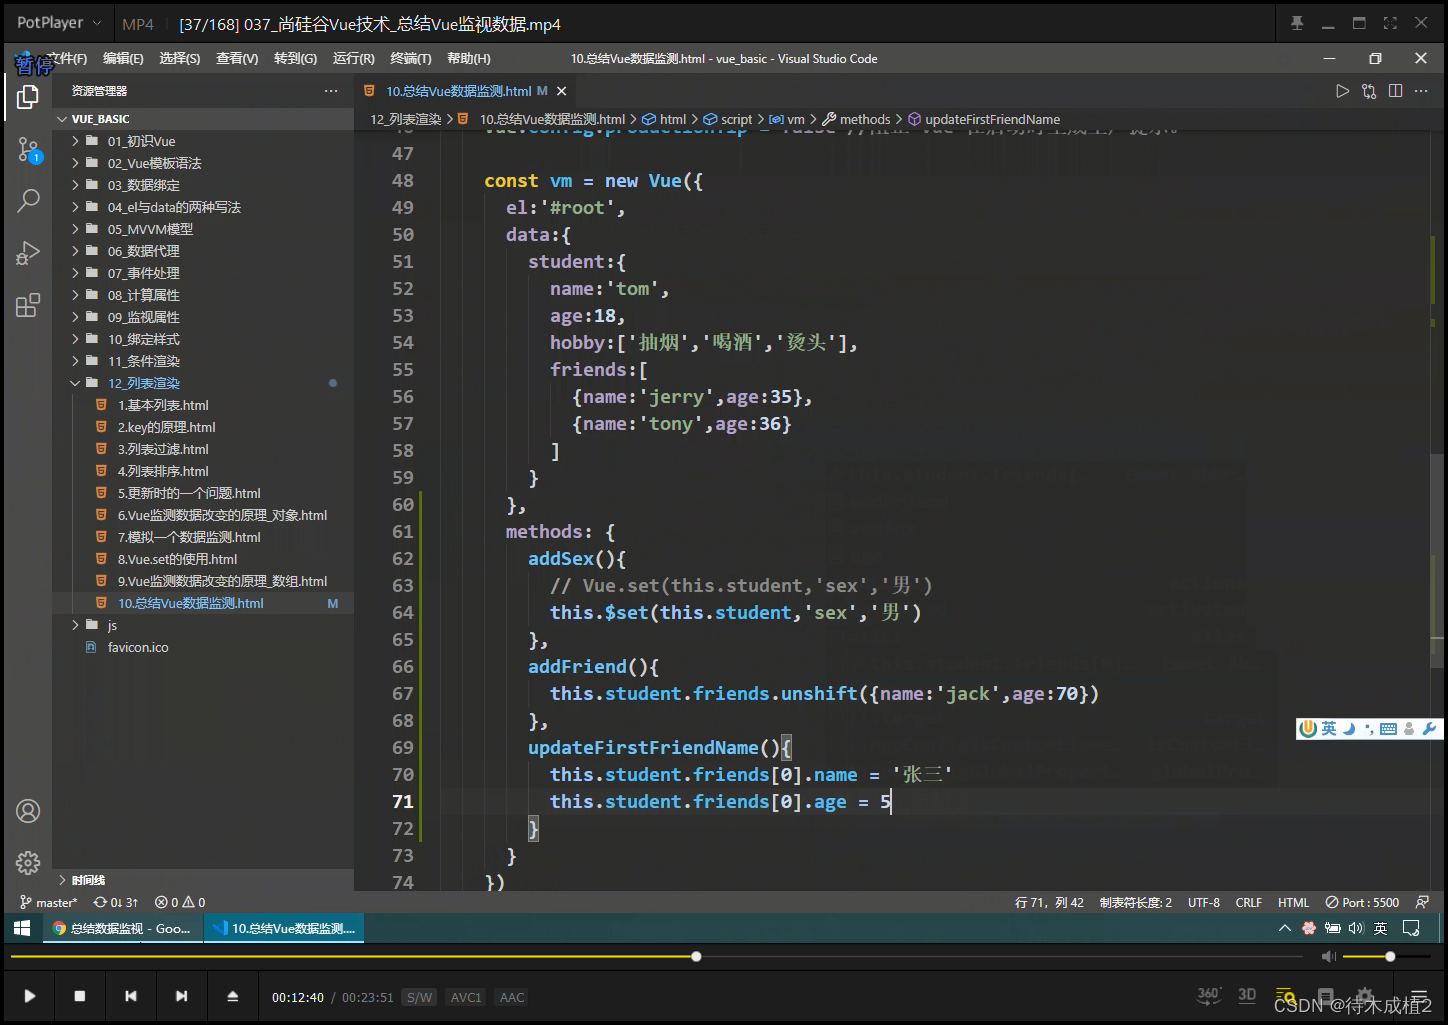Image resolution: width=1448 pixels, height=1025 pixels.
Task: Pin PotPlayer window on top
Action: tap(1297, 23)
